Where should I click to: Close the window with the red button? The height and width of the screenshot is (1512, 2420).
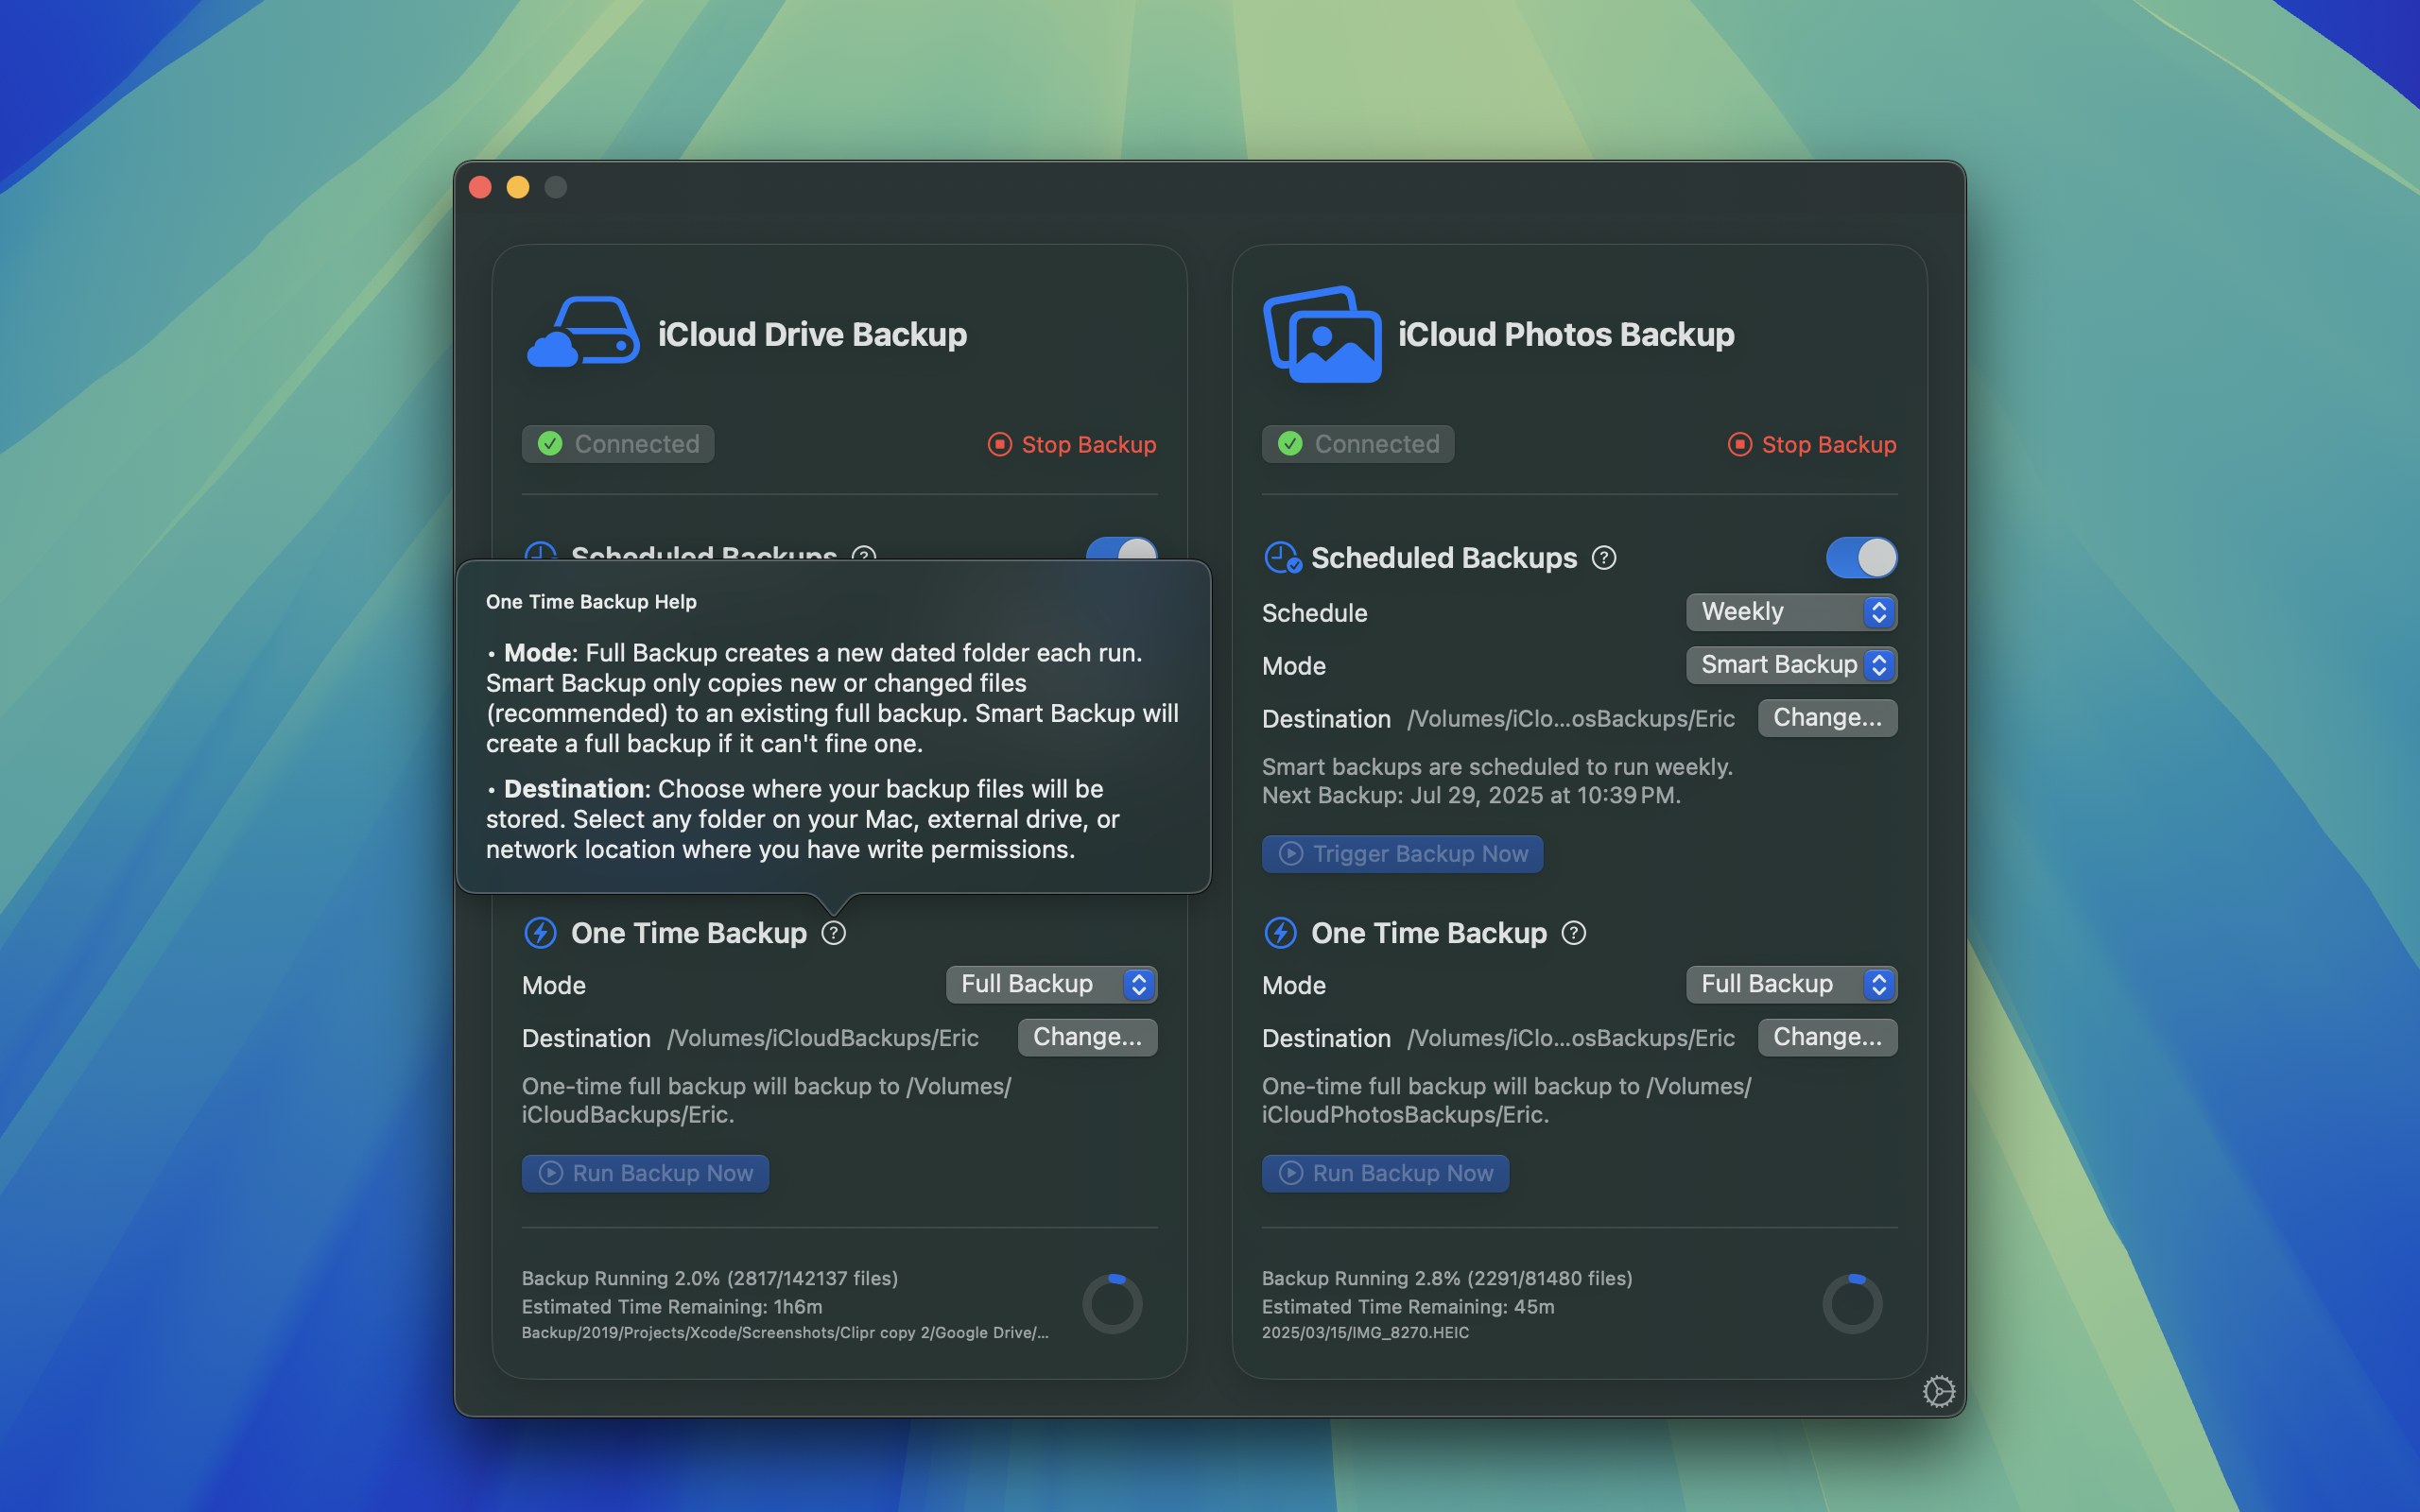pyautogui.click(x=480, y=187)
